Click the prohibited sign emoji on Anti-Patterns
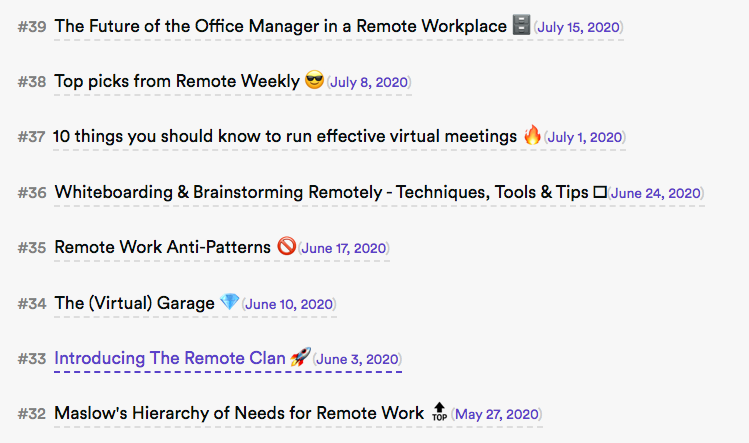This screenshot has height=443, width=749. (287, 247)
